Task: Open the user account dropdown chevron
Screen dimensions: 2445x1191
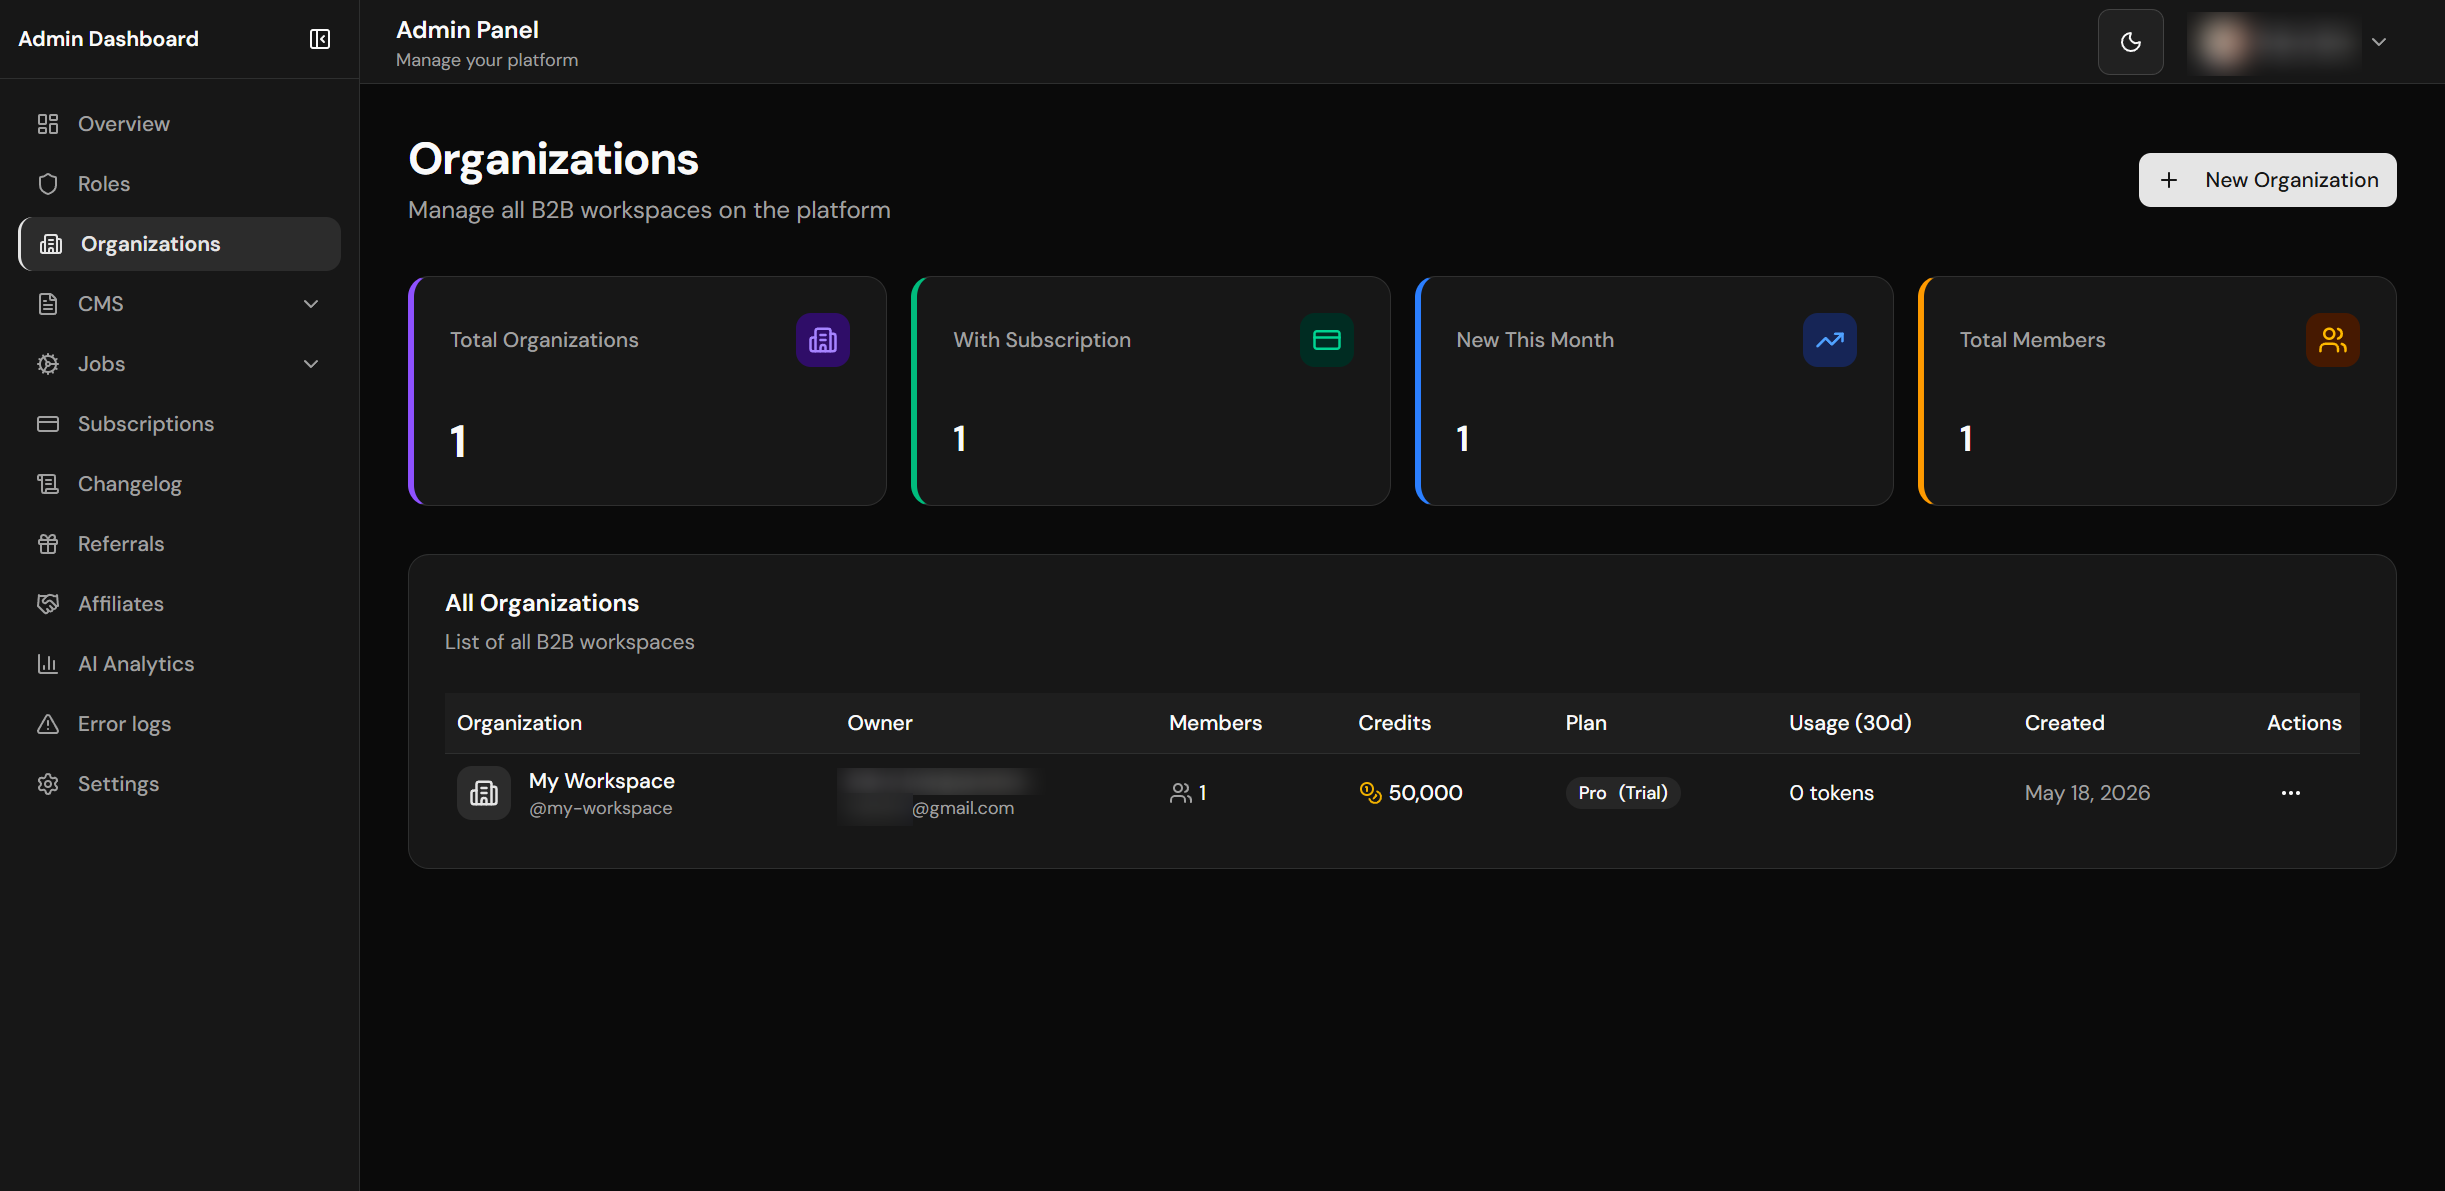Action: [2379, 42]
